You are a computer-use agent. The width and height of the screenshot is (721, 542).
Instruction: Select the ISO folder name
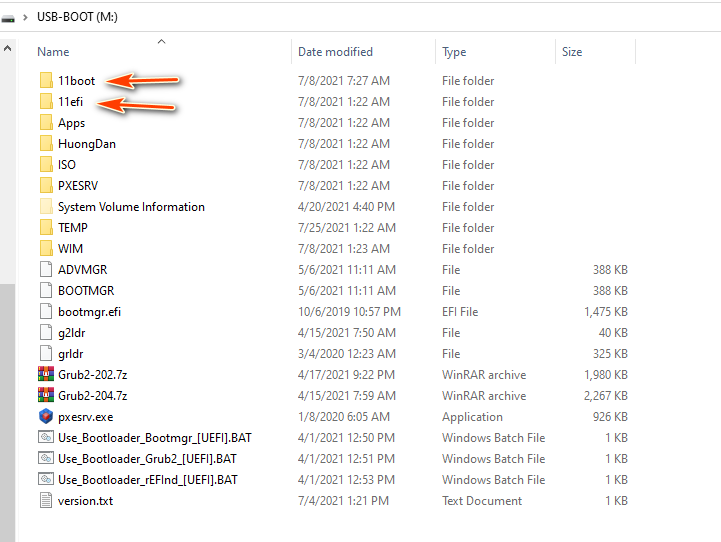67,165
